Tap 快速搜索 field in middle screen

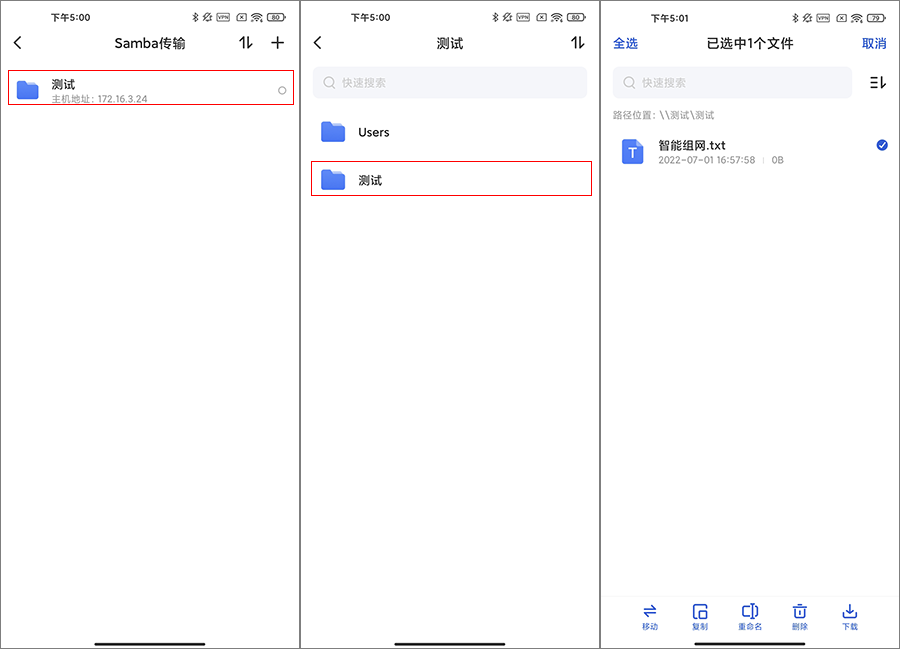(x=450, y=83)
